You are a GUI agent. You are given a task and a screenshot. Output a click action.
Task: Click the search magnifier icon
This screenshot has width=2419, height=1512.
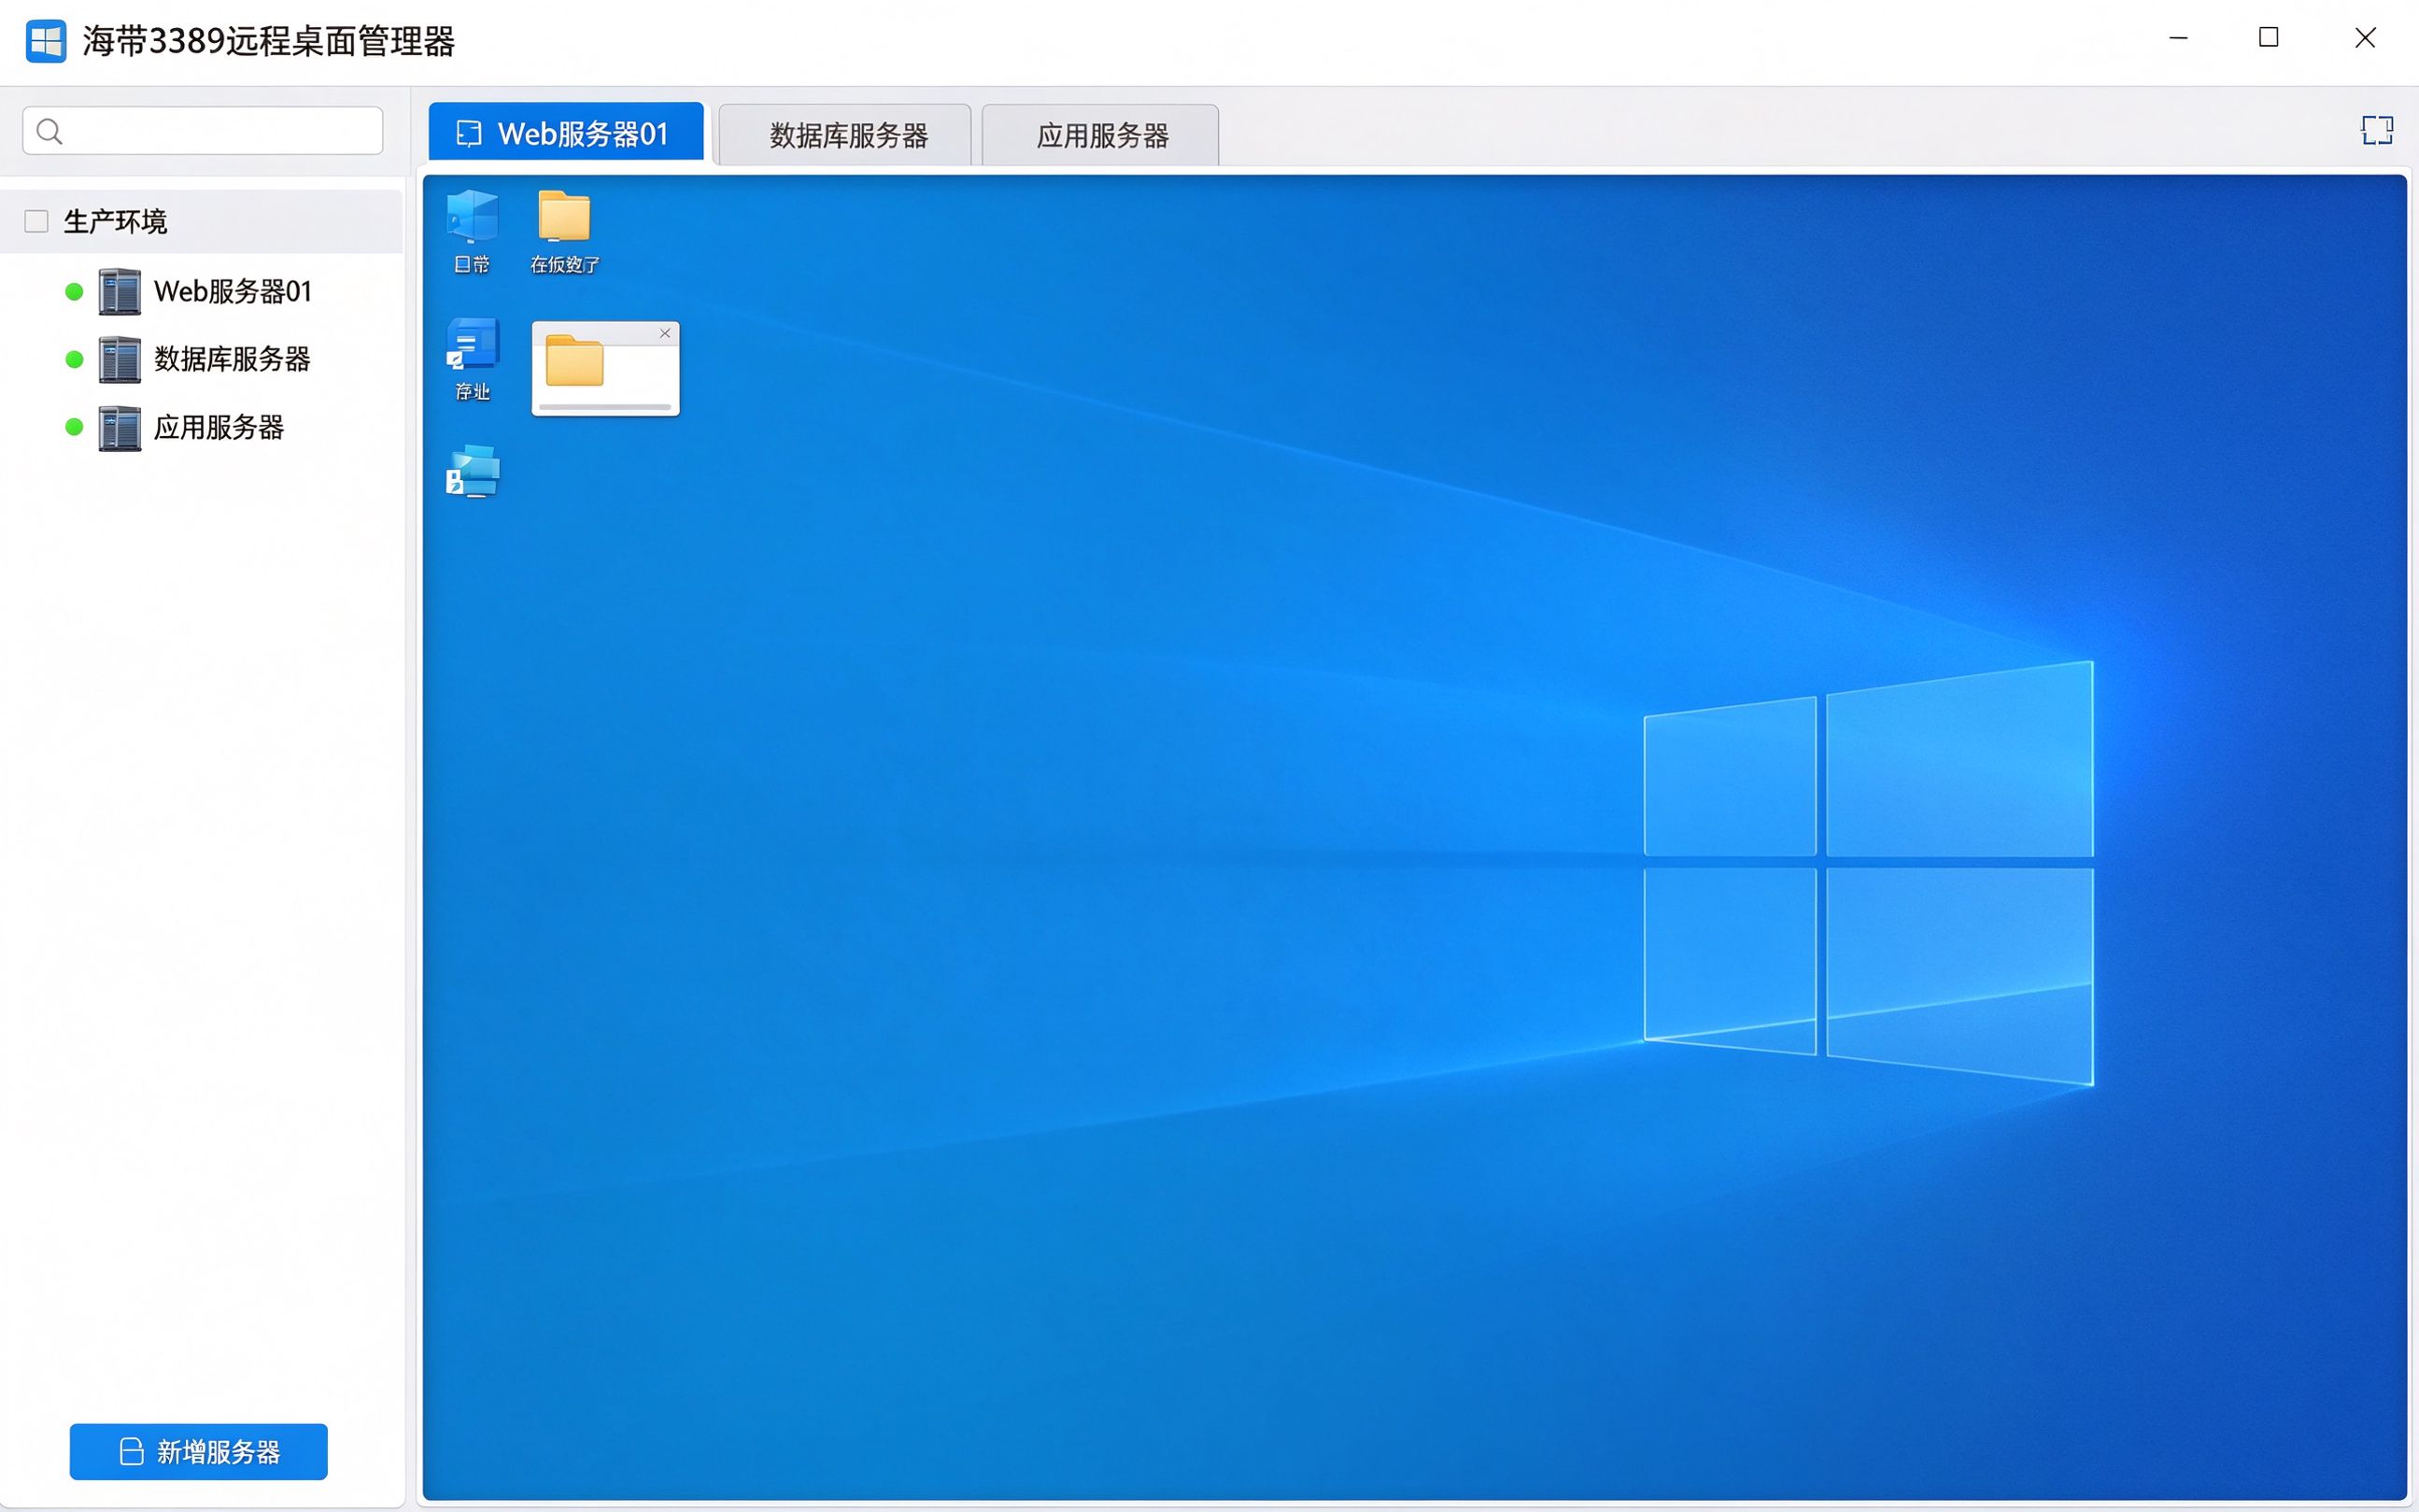coord(49,131)
